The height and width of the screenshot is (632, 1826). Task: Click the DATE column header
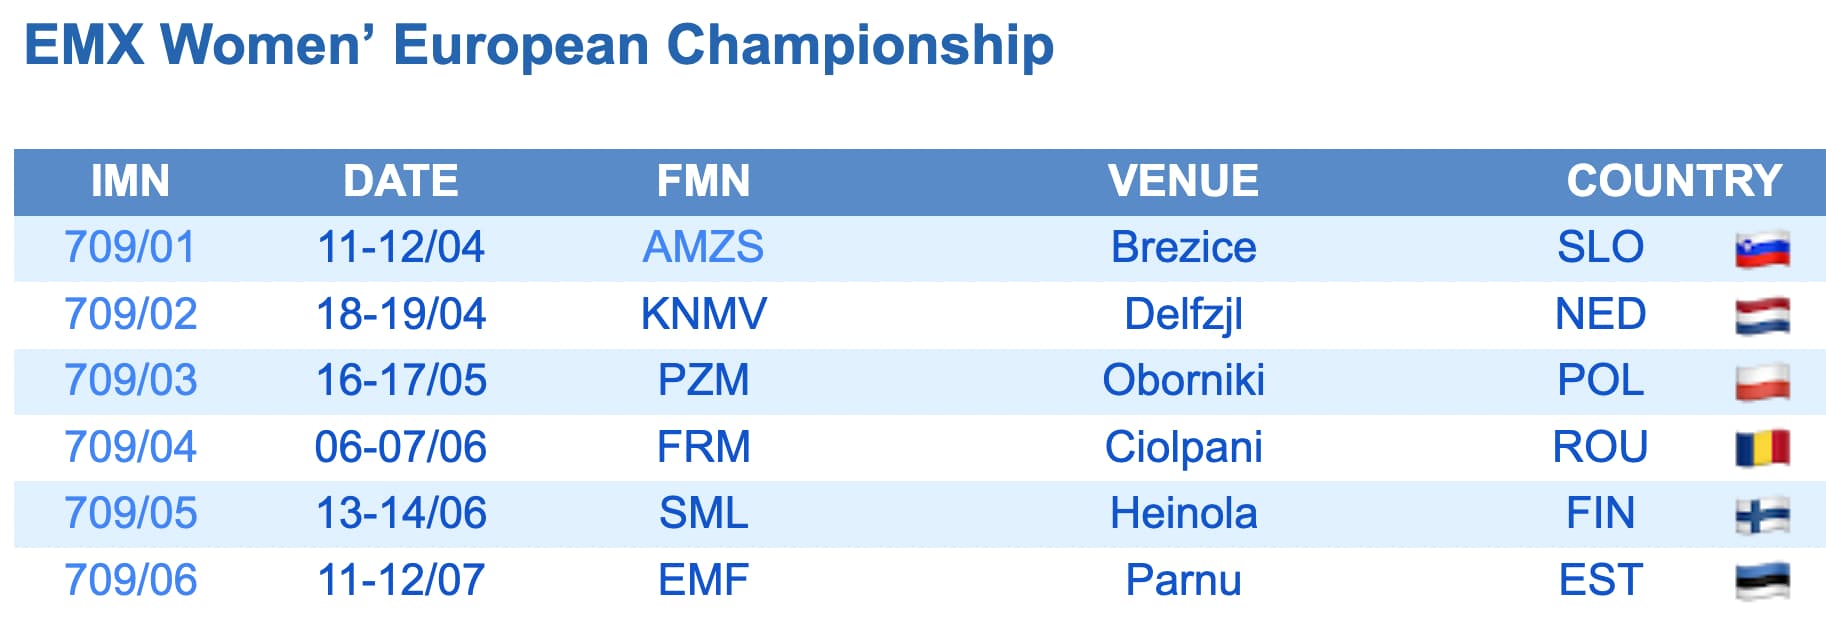tap(400, 182)
